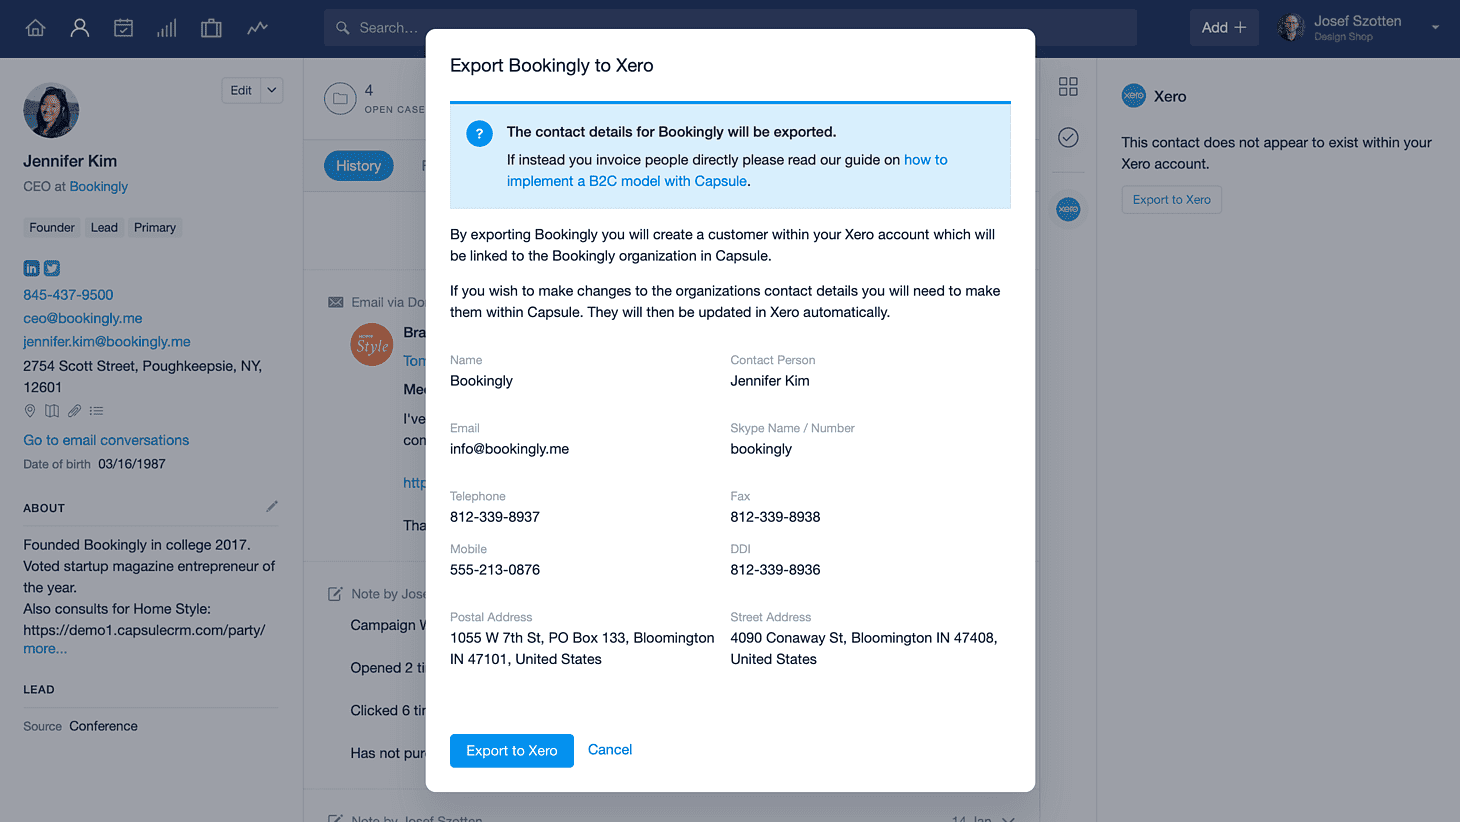Call the 845-437-9500 phone link
This screenshot has width=1460, height=822.
pos(68,295)
